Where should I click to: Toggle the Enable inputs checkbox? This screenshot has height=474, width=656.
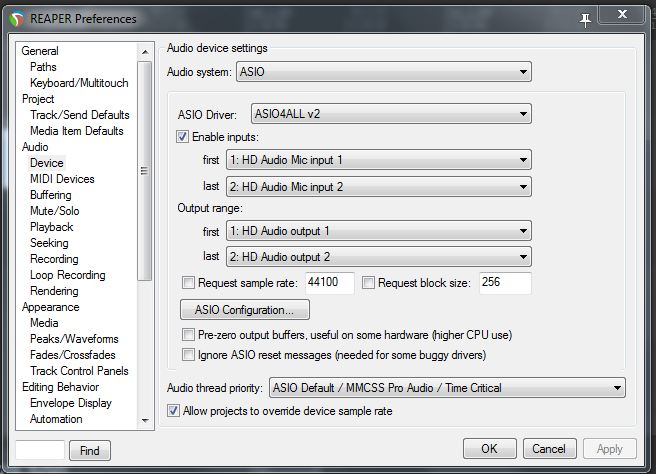pos(182,137)
